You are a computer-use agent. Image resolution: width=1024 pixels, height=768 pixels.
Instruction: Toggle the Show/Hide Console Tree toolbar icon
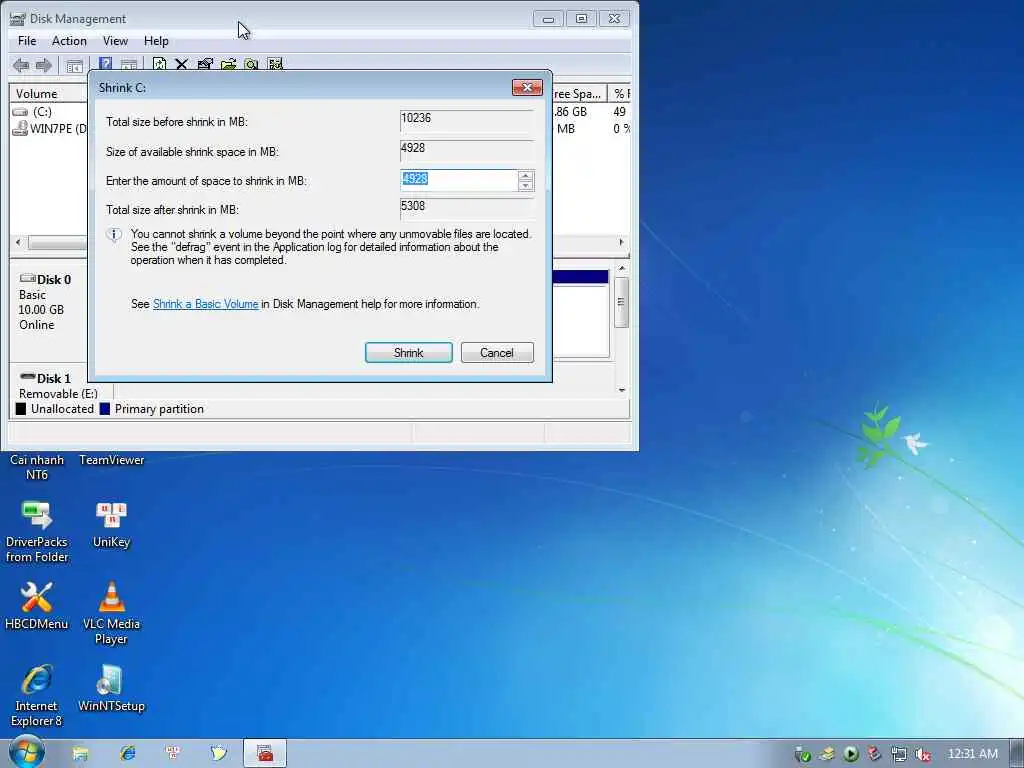click(x=74, y=65)
